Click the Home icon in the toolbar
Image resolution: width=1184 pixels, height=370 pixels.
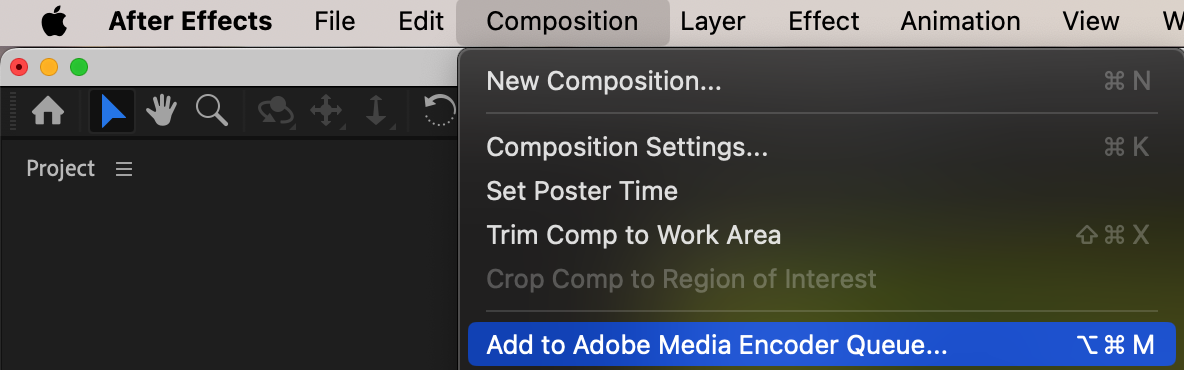[48, 112]
